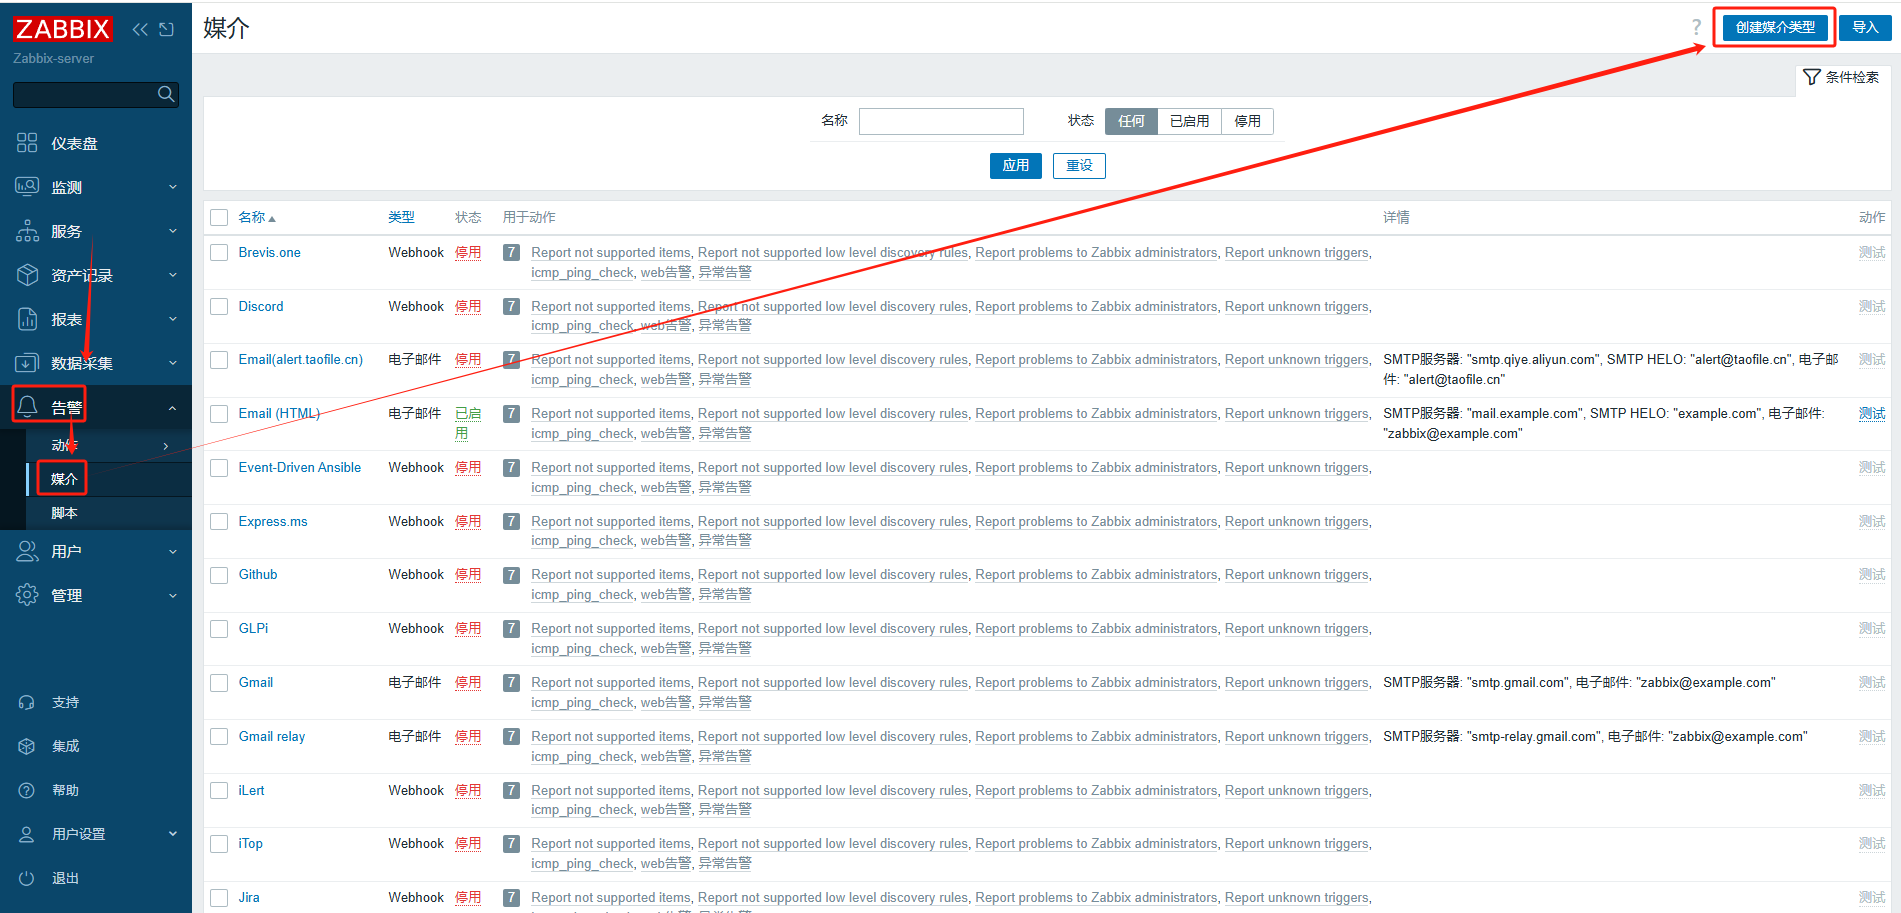Open the 脚本 submenu item
The height and width of the screenshot is (913, 1901).
[x=64, y=513]
